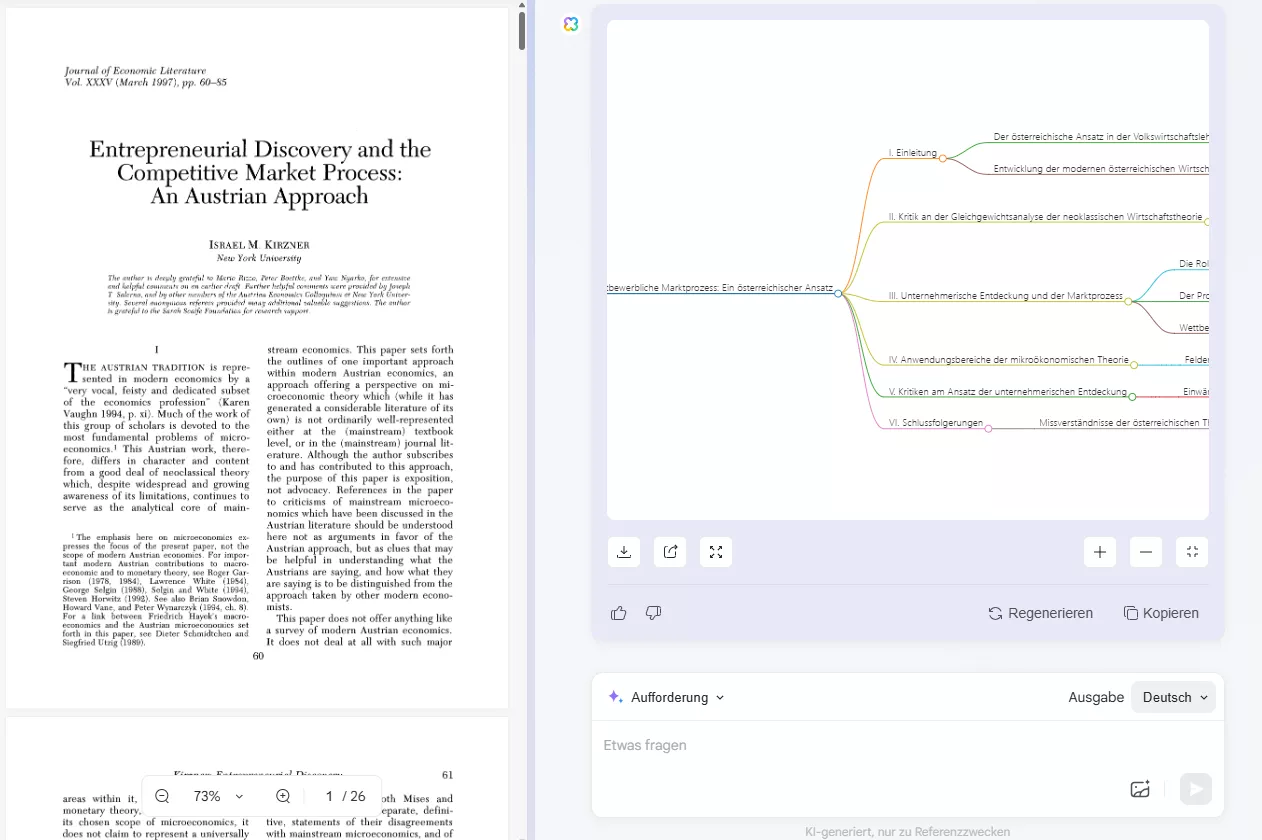The height and width of the screenshot is (840, 1262).
Task: Click 'Entwicklung der modernen österreichischen' node
Action: point(1101,169)
